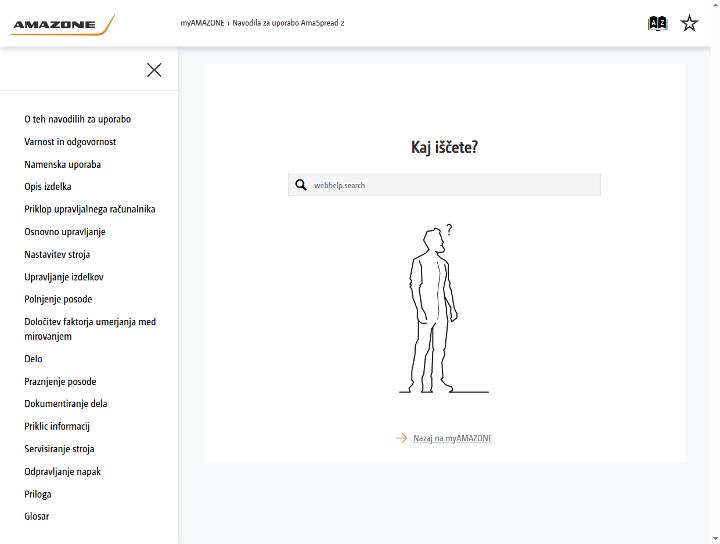Open Polnjenje posode section

coord(58,299)
